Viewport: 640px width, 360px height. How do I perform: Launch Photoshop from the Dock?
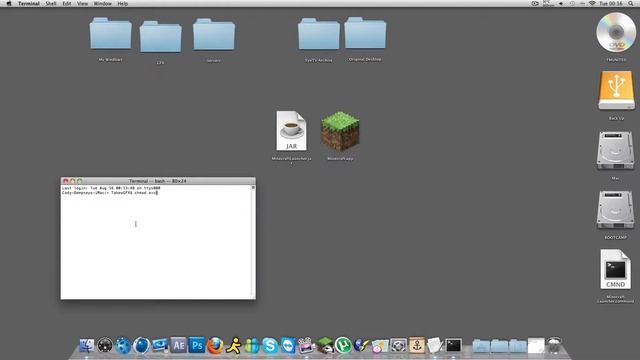point(197,345)
